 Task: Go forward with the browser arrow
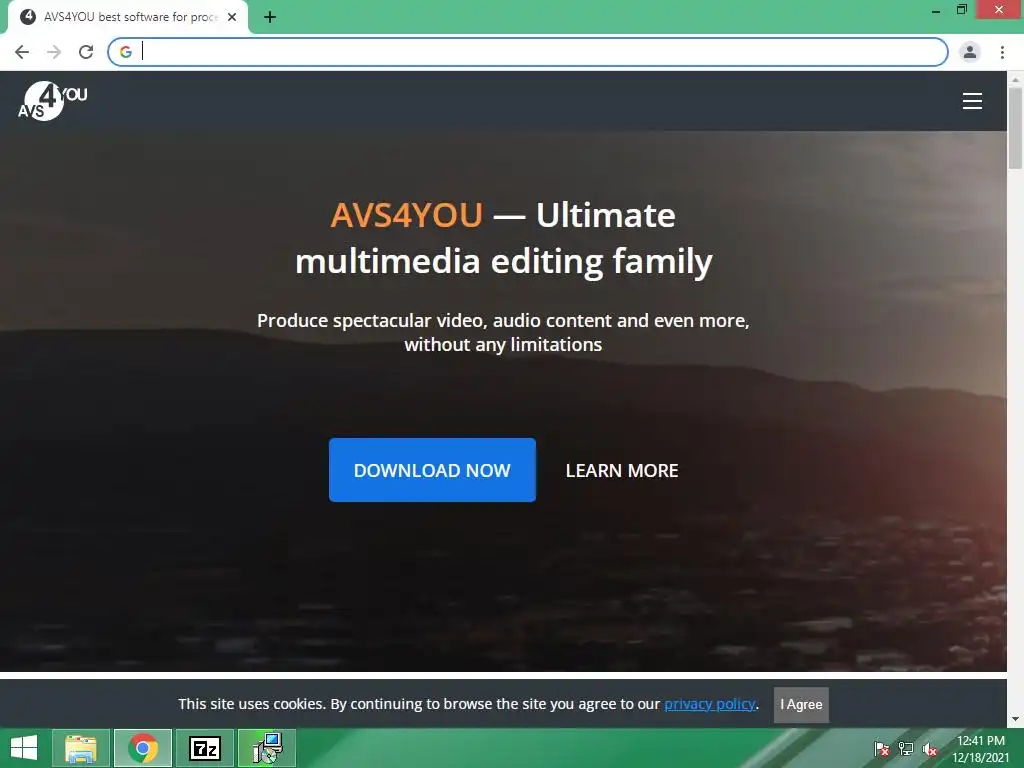[54, 52]
